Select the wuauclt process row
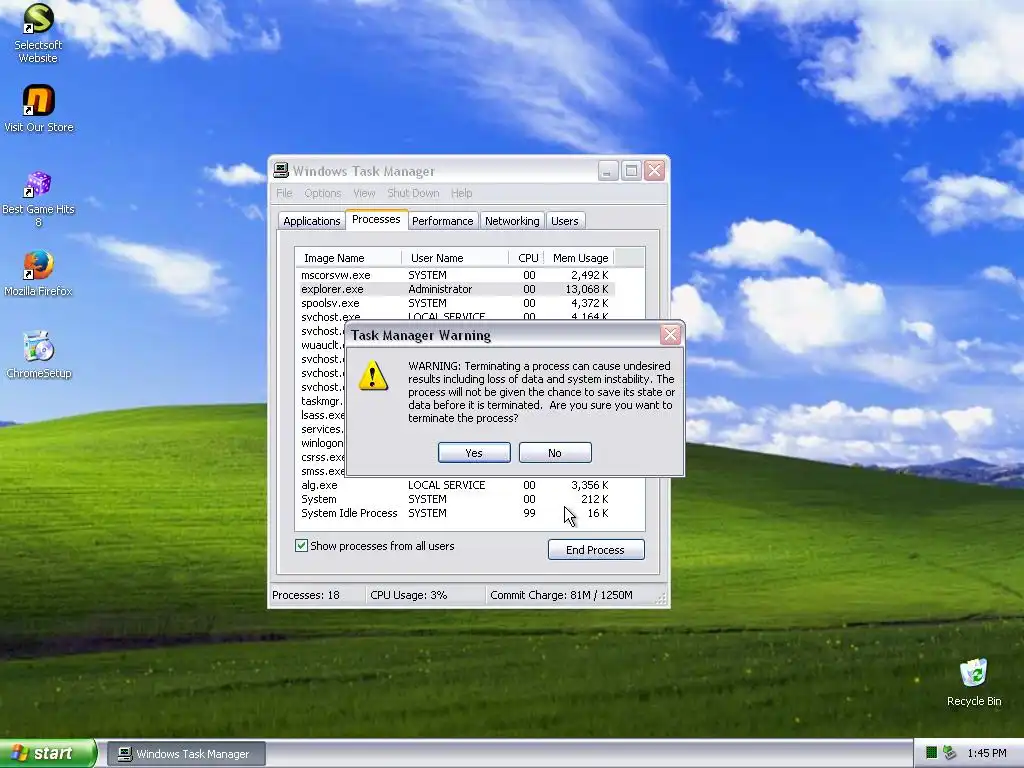The height and width of the screenshot is (768, 1024). coord(321,345)
